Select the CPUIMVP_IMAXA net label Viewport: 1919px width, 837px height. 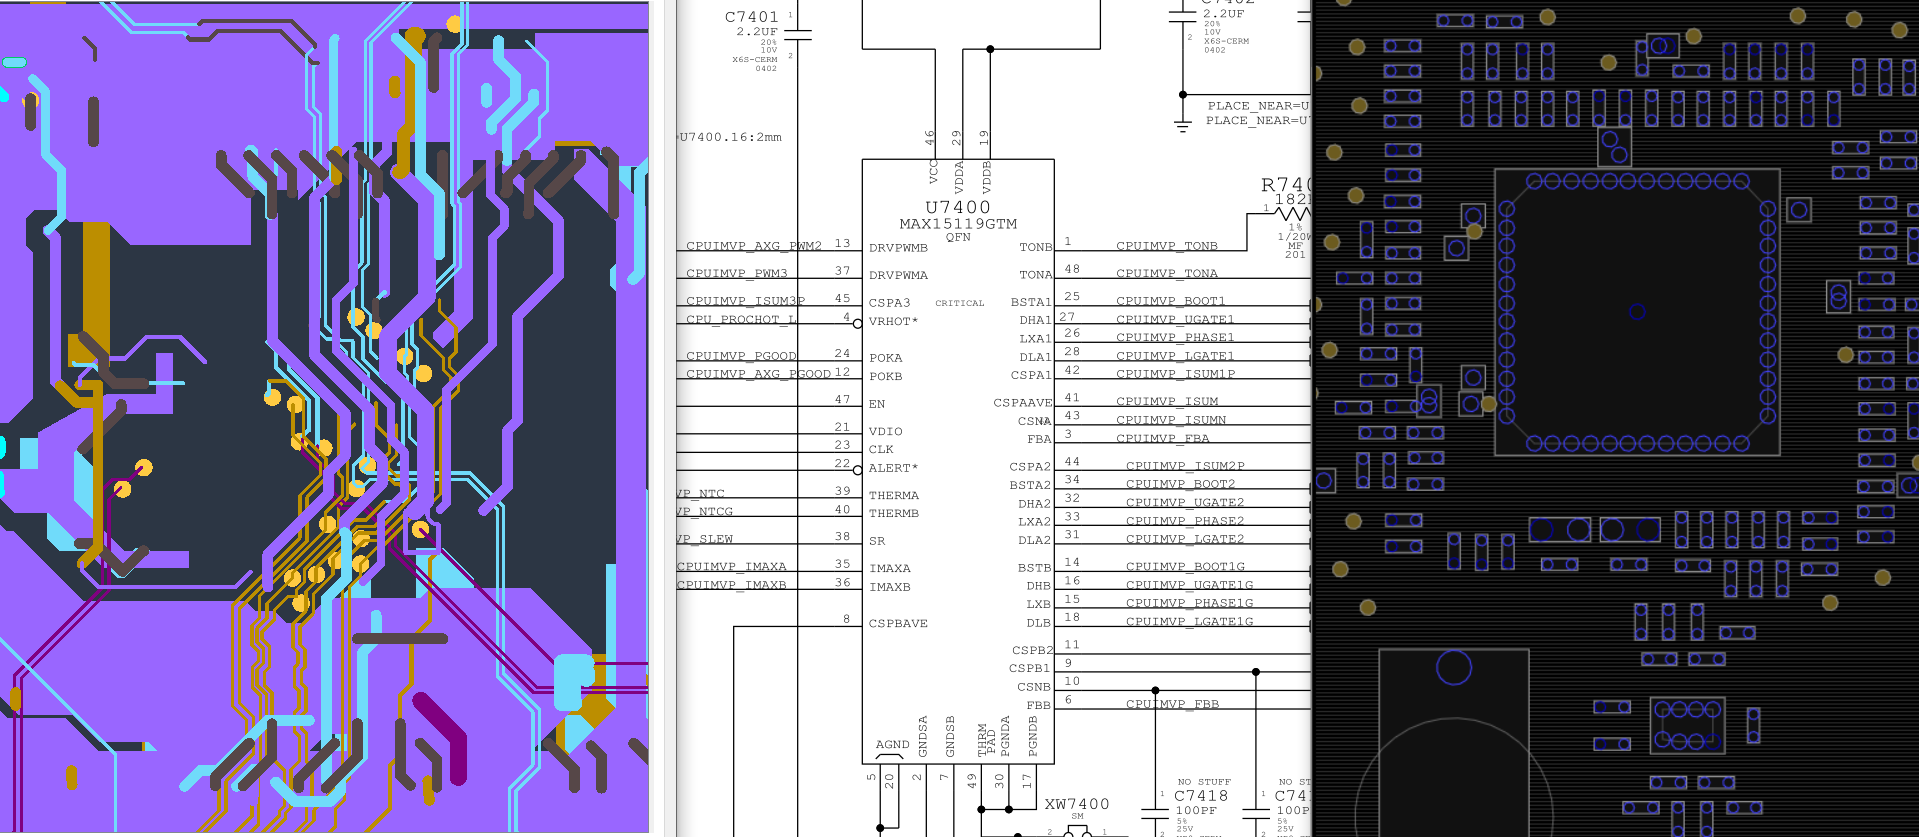[x=731, y=567]
